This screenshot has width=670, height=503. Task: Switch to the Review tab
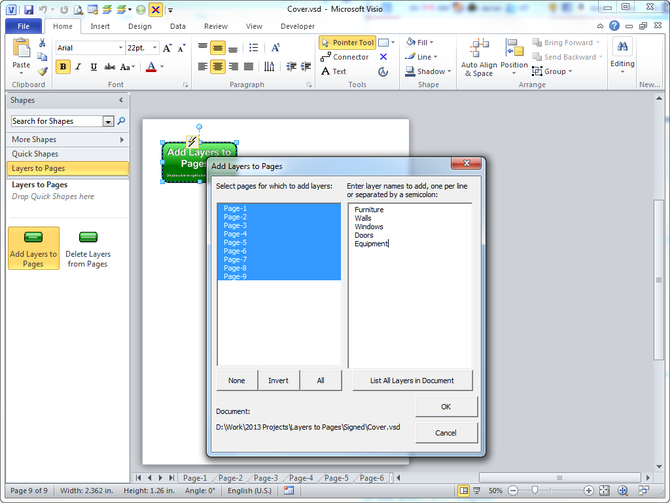[216, 26]
